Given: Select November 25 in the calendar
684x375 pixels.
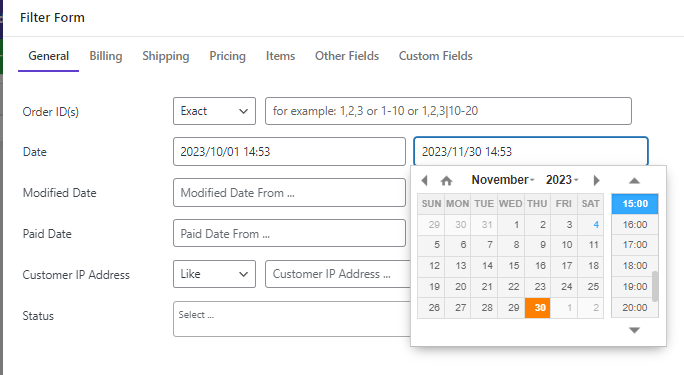Looking at the screenshot, I should [x=591, y=287].
